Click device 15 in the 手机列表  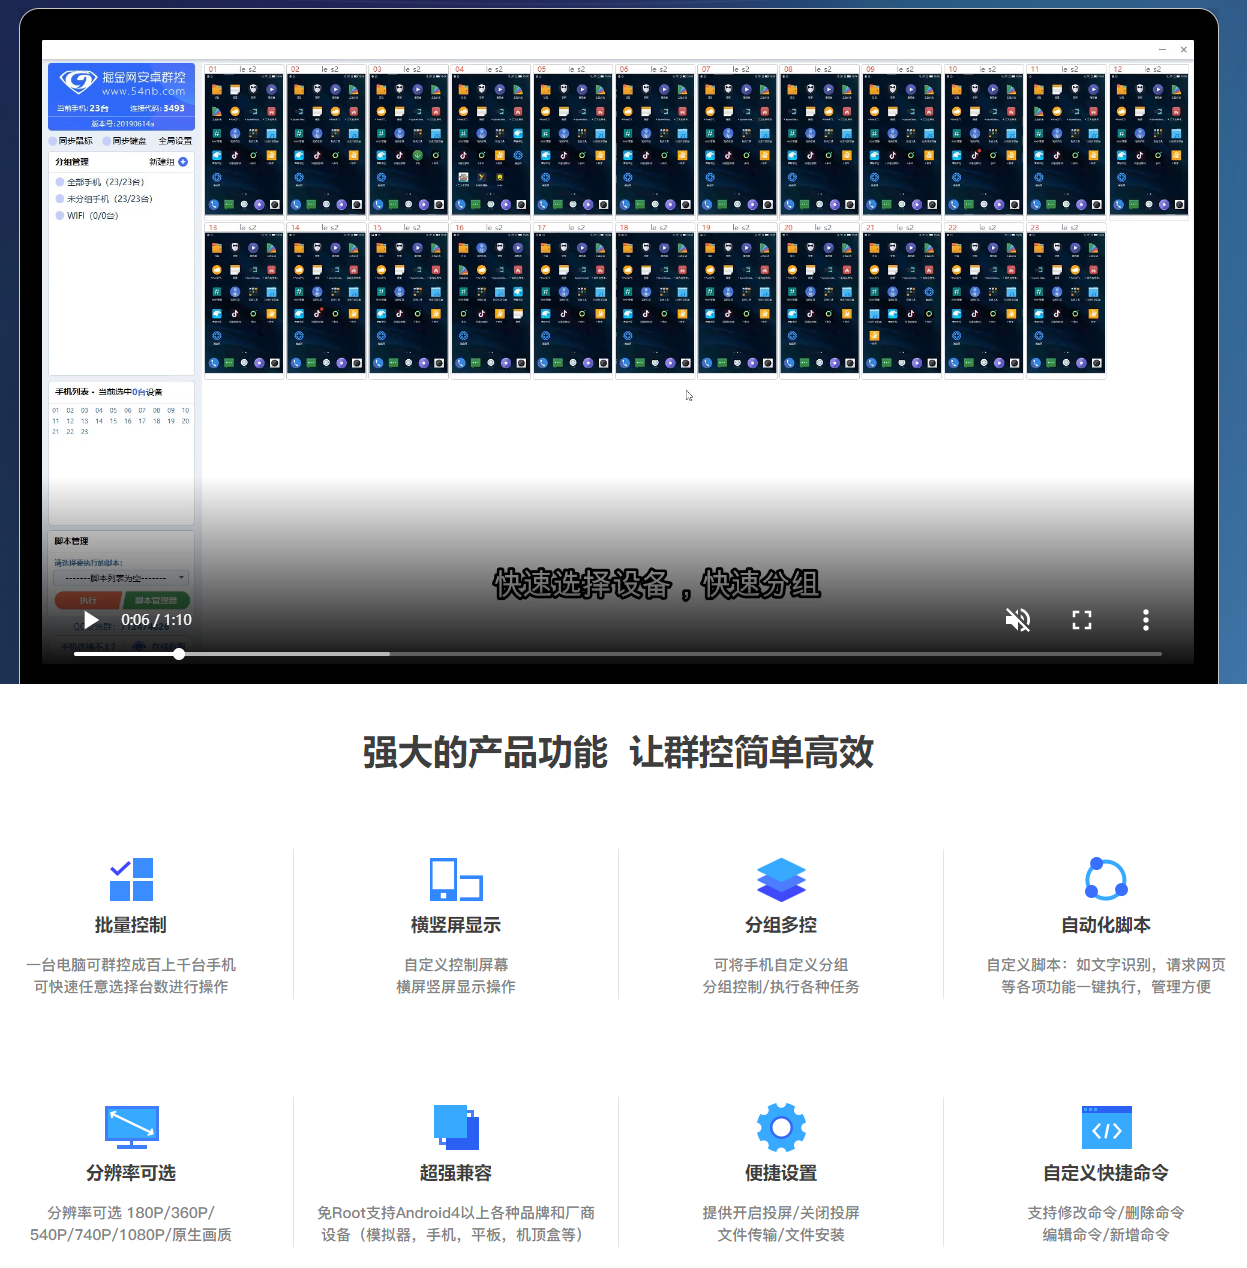(113, 421)
